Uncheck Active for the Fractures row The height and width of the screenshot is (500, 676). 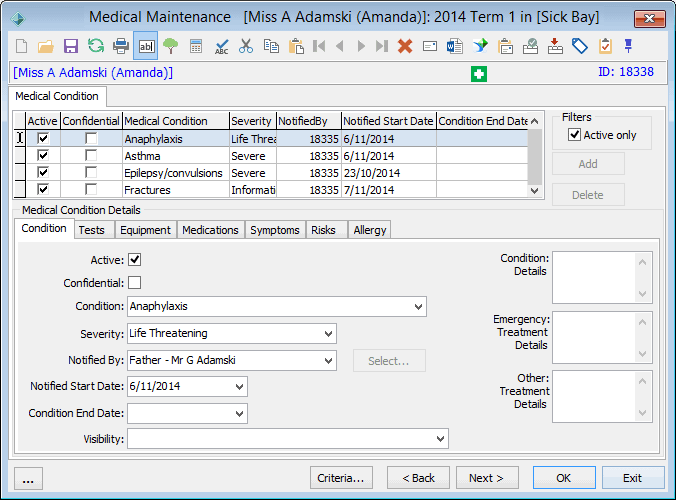click(x=43, y=189)
